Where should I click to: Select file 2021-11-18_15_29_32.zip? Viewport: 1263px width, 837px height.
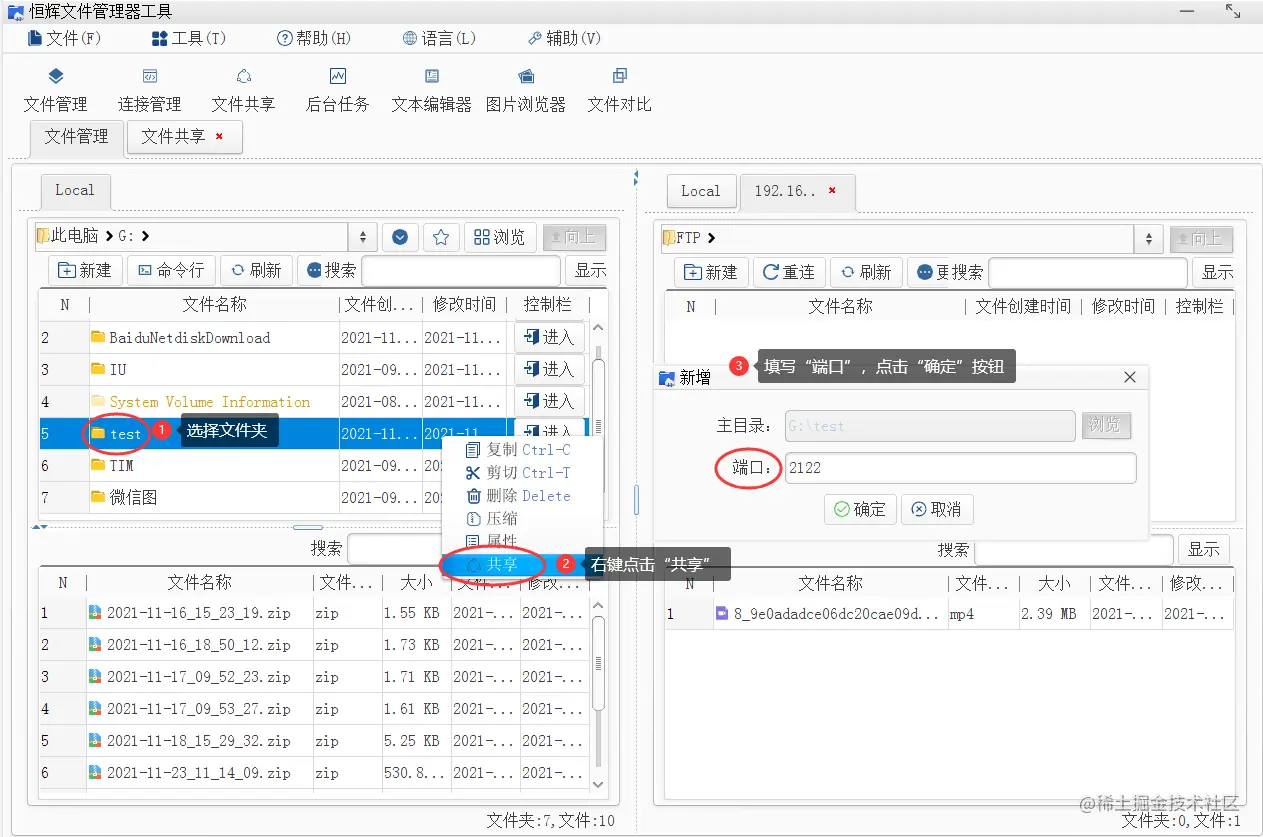[312, 741]
